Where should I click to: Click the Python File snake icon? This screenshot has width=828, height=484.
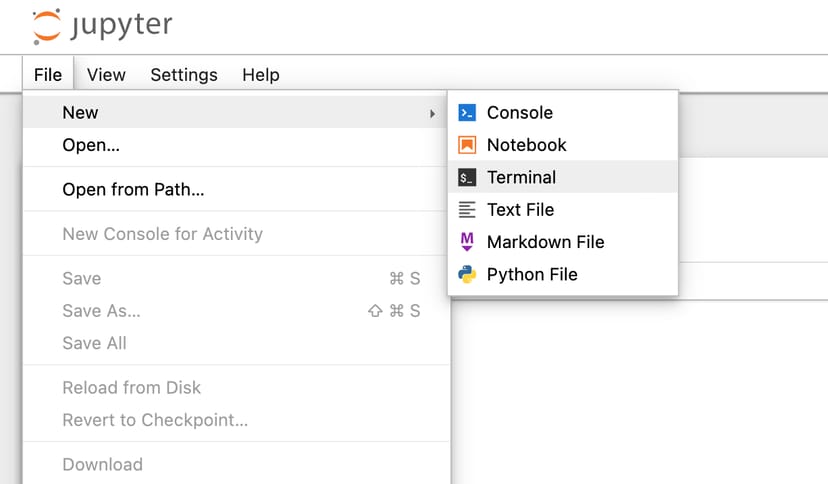click(x=467, y=274)
